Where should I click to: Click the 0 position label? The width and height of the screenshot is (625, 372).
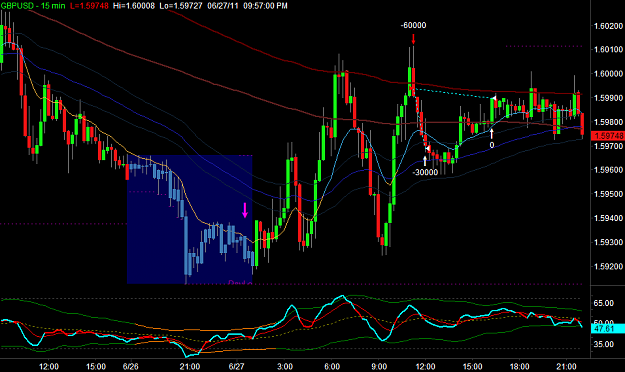[x=492, y=145]
